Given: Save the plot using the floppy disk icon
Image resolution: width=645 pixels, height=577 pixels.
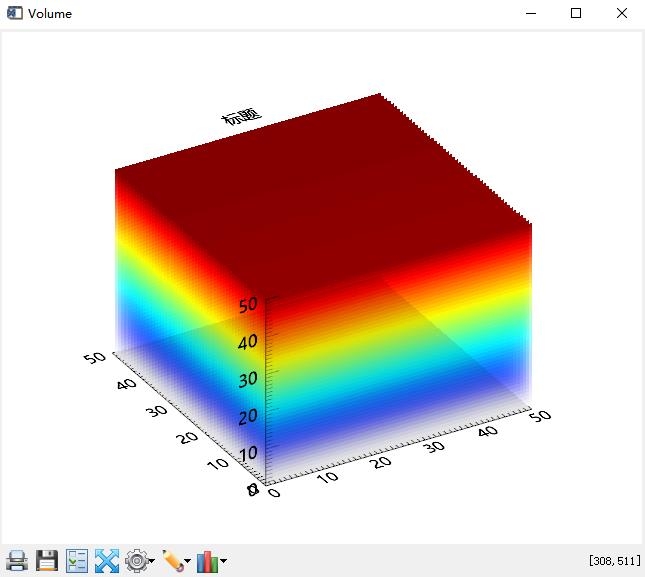Looking at the screenshot, I should coord(47,561).
